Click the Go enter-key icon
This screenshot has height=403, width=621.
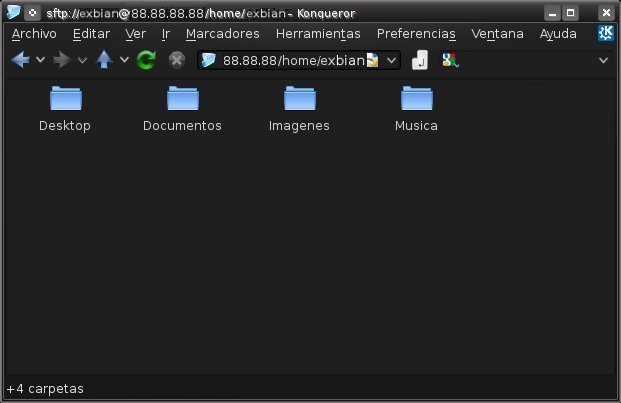point(420,61)
